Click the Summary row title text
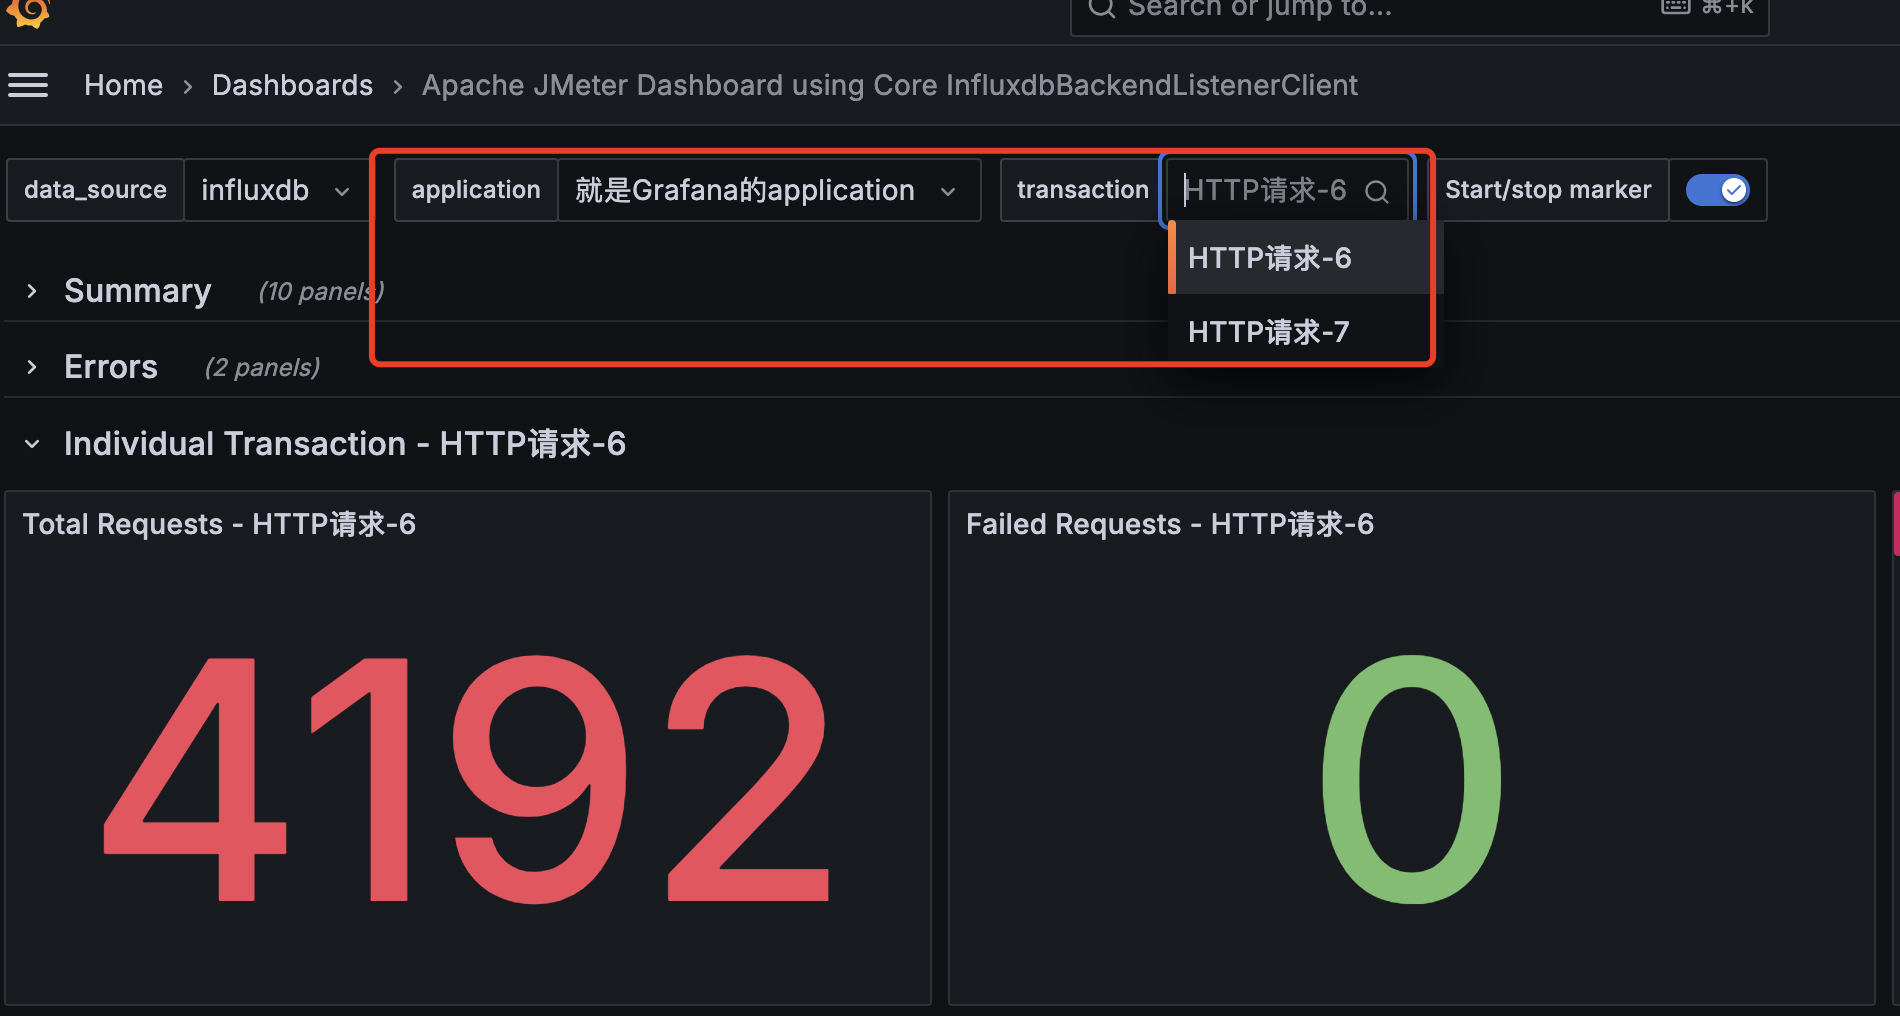 (x=138, y=291)
